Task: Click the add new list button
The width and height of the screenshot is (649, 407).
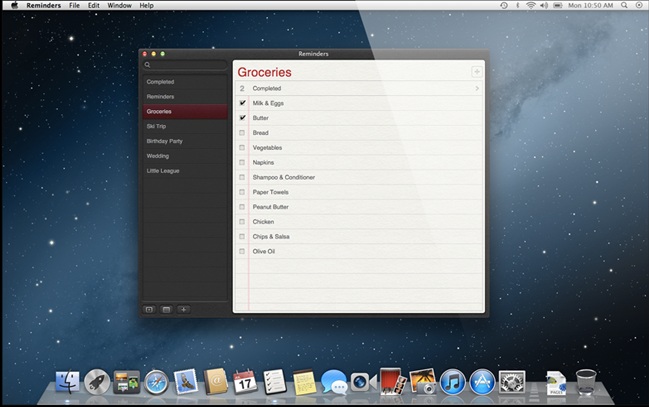Action: pyautogui.click(x=183, y=309)
